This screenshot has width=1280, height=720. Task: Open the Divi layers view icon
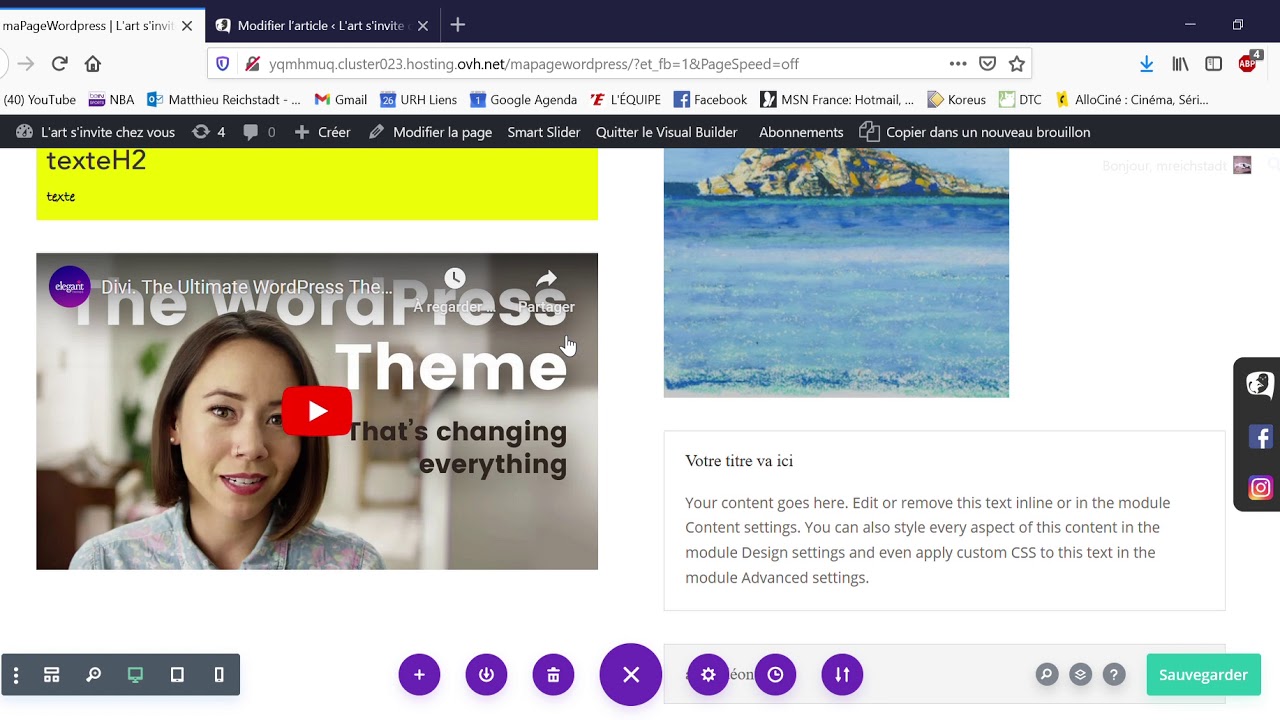(1080, 675)
